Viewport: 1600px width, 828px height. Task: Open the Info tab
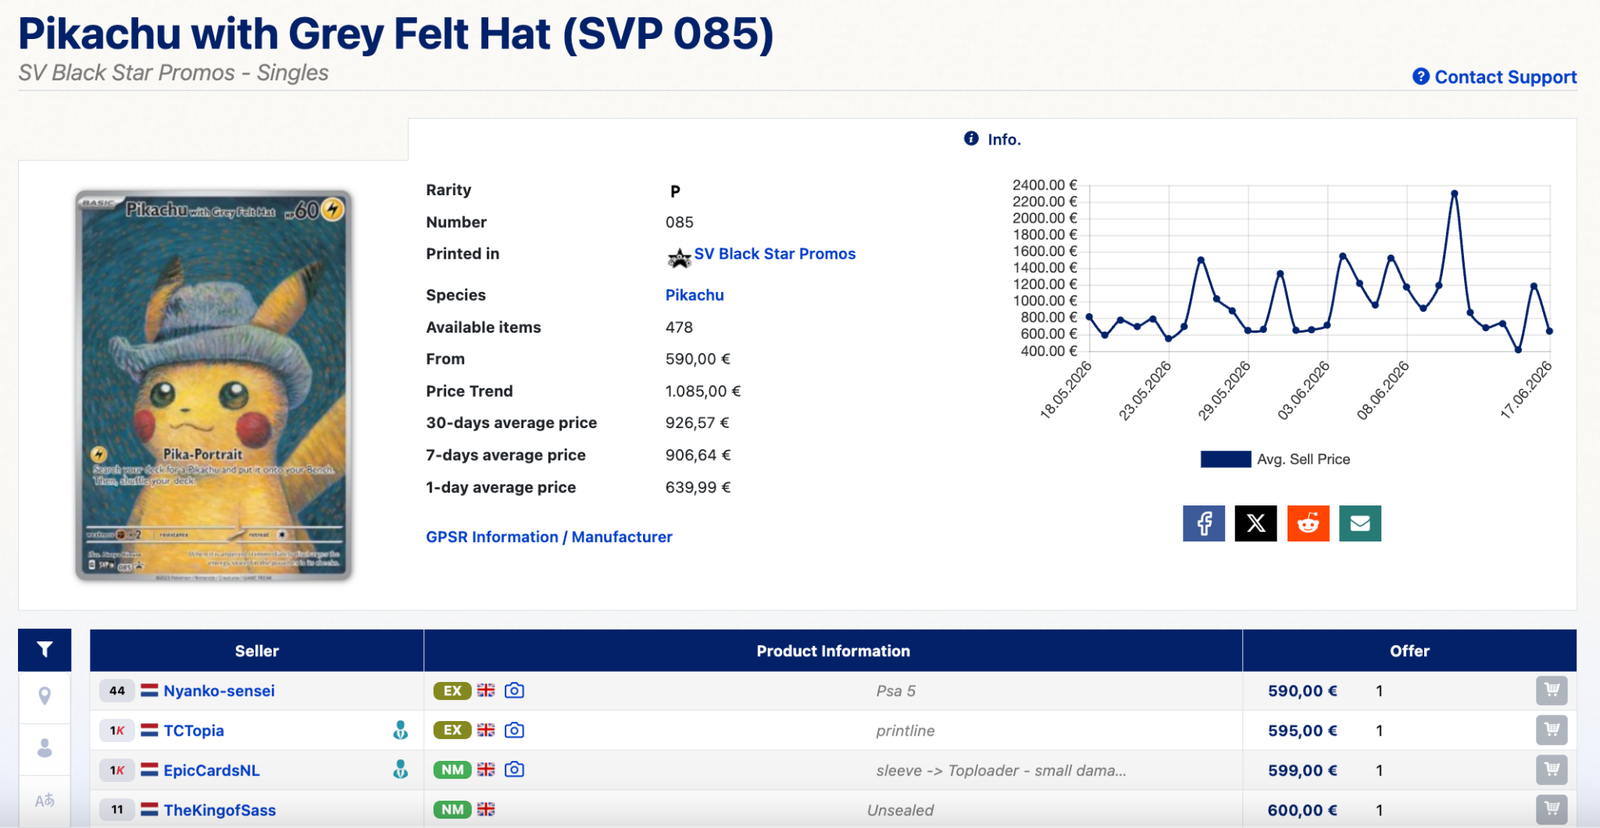coord(992,139)
